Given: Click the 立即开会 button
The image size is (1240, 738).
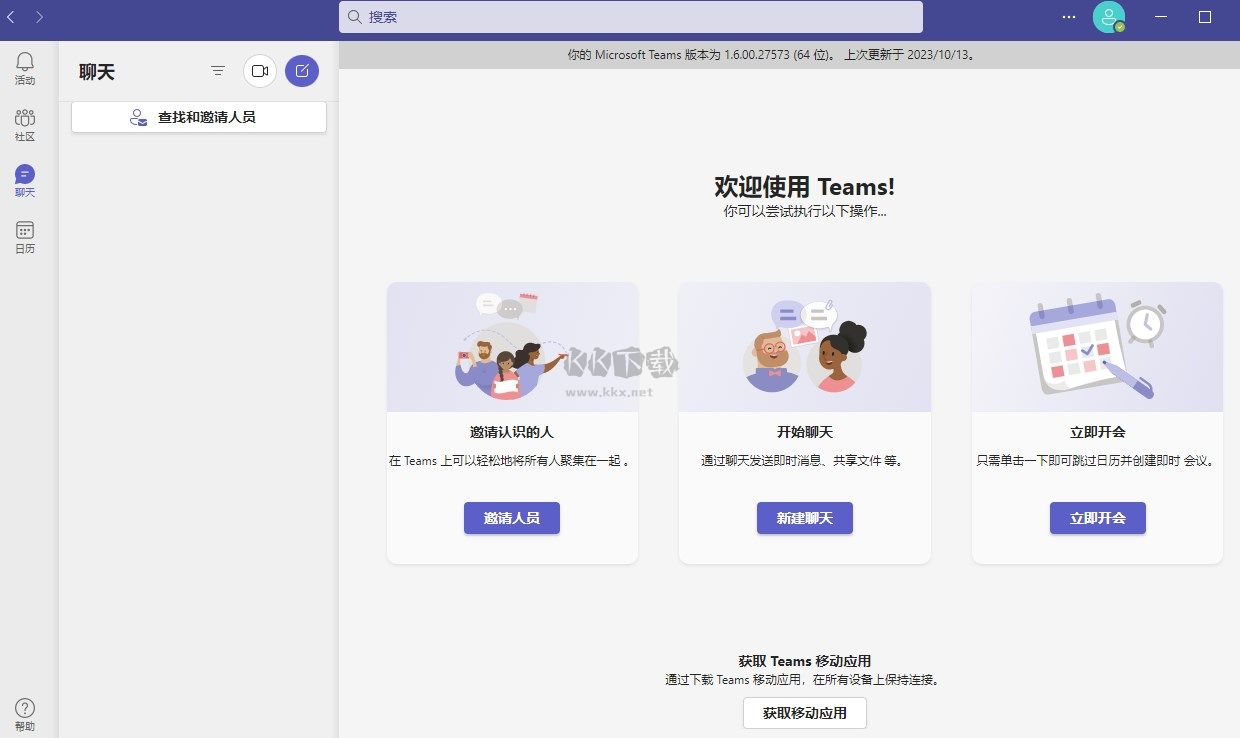Looking at the screenshot, I should pos(1097,518).
